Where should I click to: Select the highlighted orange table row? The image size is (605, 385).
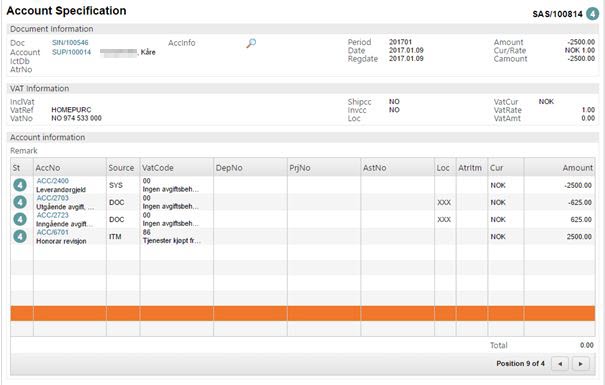click(x=303, y=313)
